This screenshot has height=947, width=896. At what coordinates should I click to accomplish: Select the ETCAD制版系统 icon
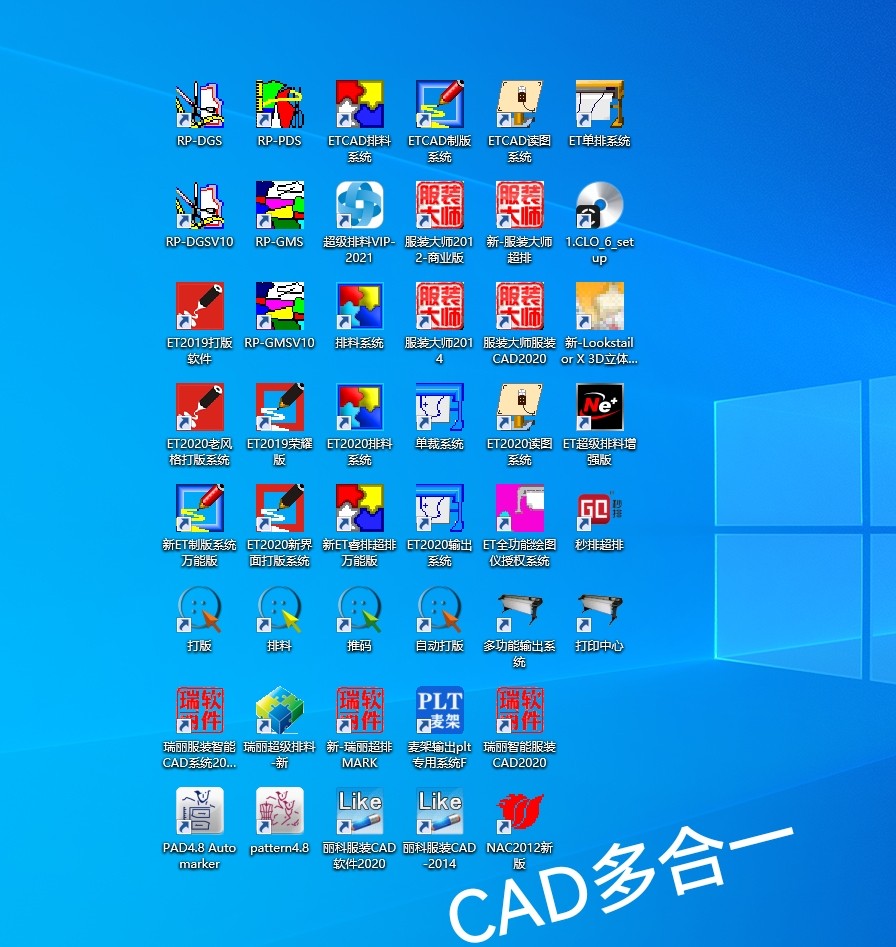440,104
